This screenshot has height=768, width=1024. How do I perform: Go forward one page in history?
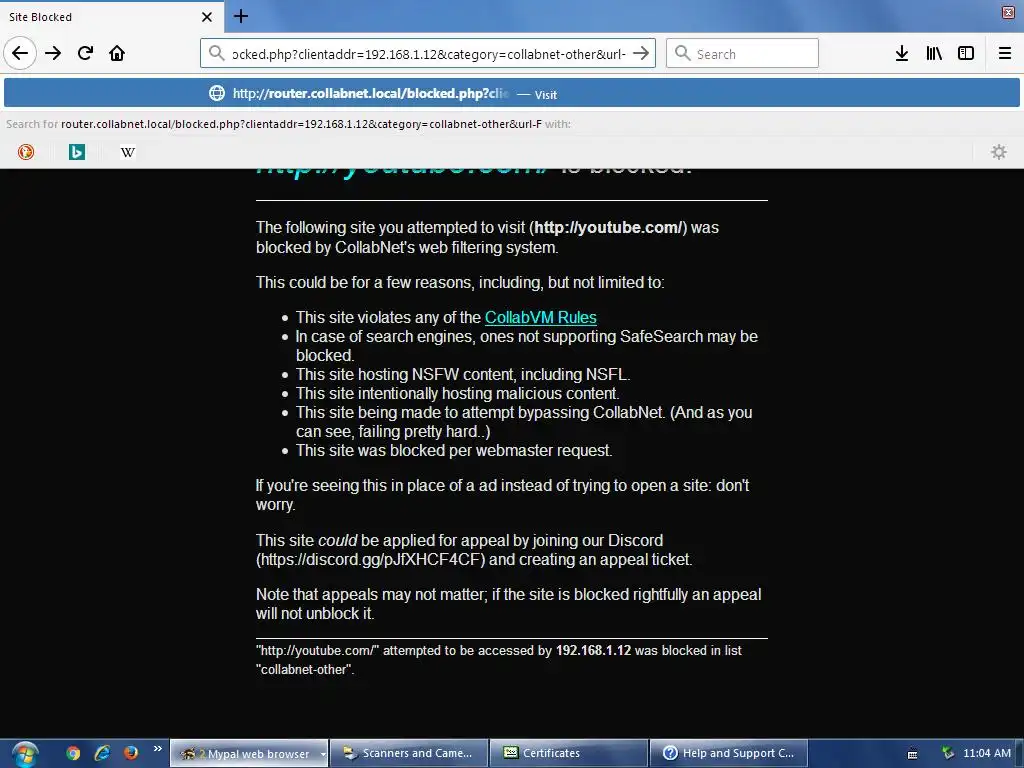pyautogui.click(x=53, y=53)
